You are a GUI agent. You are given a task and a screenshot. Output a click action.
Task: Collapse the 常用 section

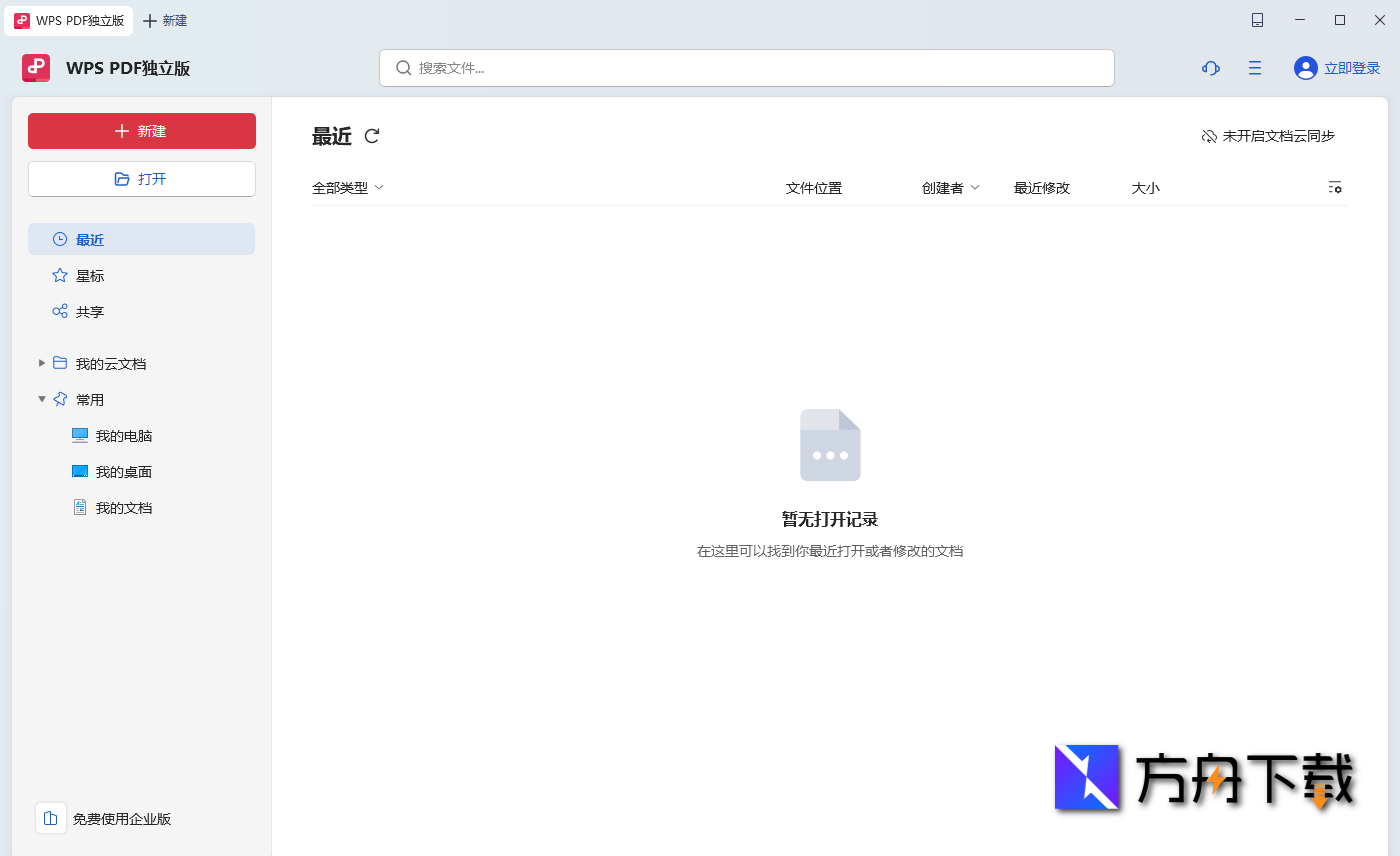pyautogui.click(x=41, y=399)
